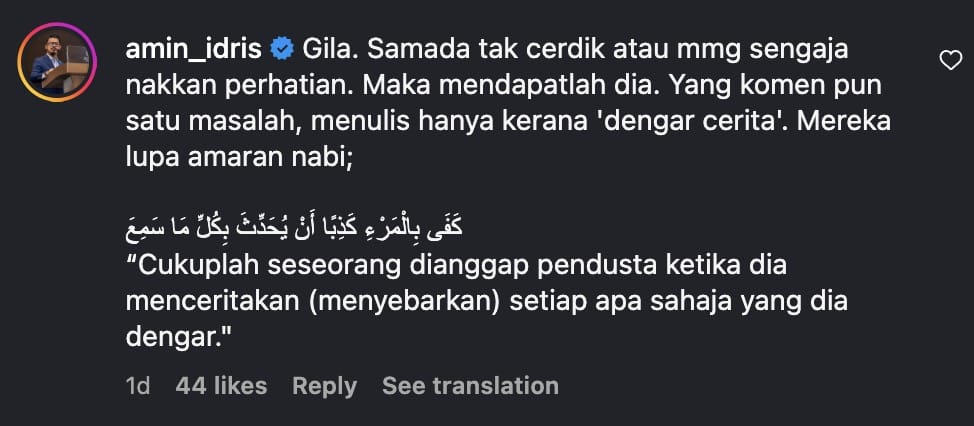Click the text "lupa amaran nabi;"
Screen dimensions: 974x426
point(240,157)
